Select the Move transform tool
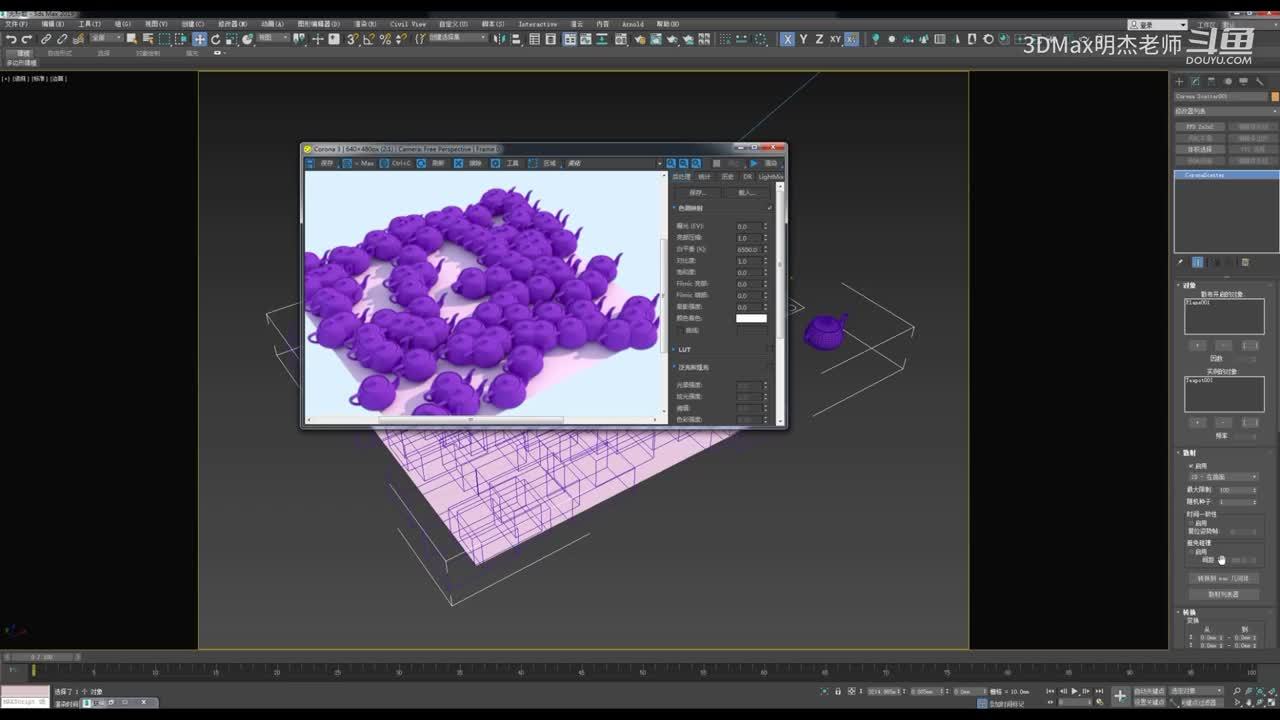The height and width of the screenshot is (720, 1280). coord(200,39)
